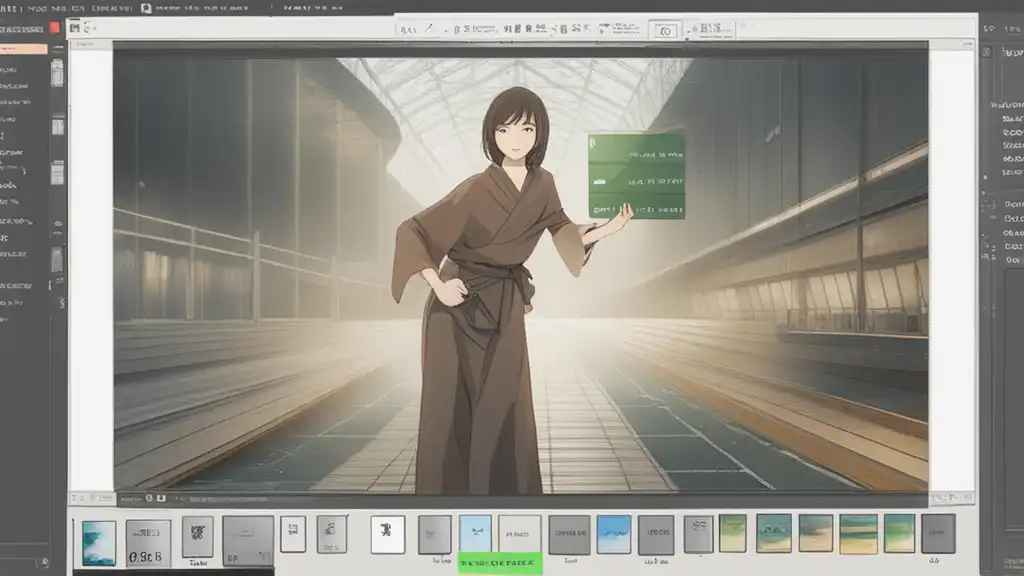Click the square icon in the title bar
This screenshot has width=1024, height=576.
[x=146, y=8]
